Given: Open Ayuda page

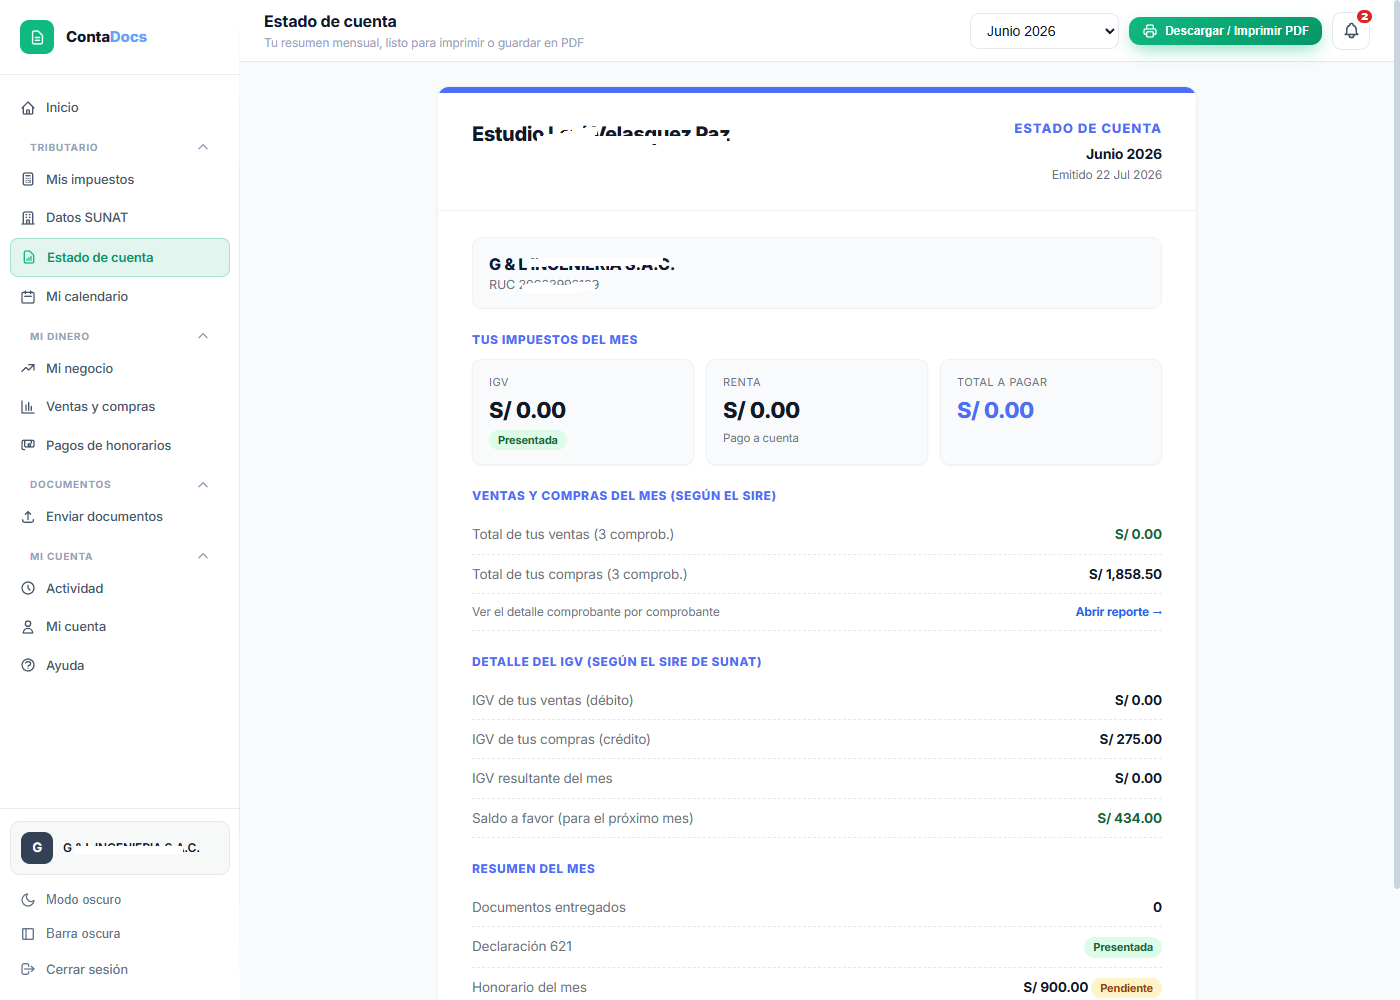Looking at the screenshot, I should click(x=120, y=666).
